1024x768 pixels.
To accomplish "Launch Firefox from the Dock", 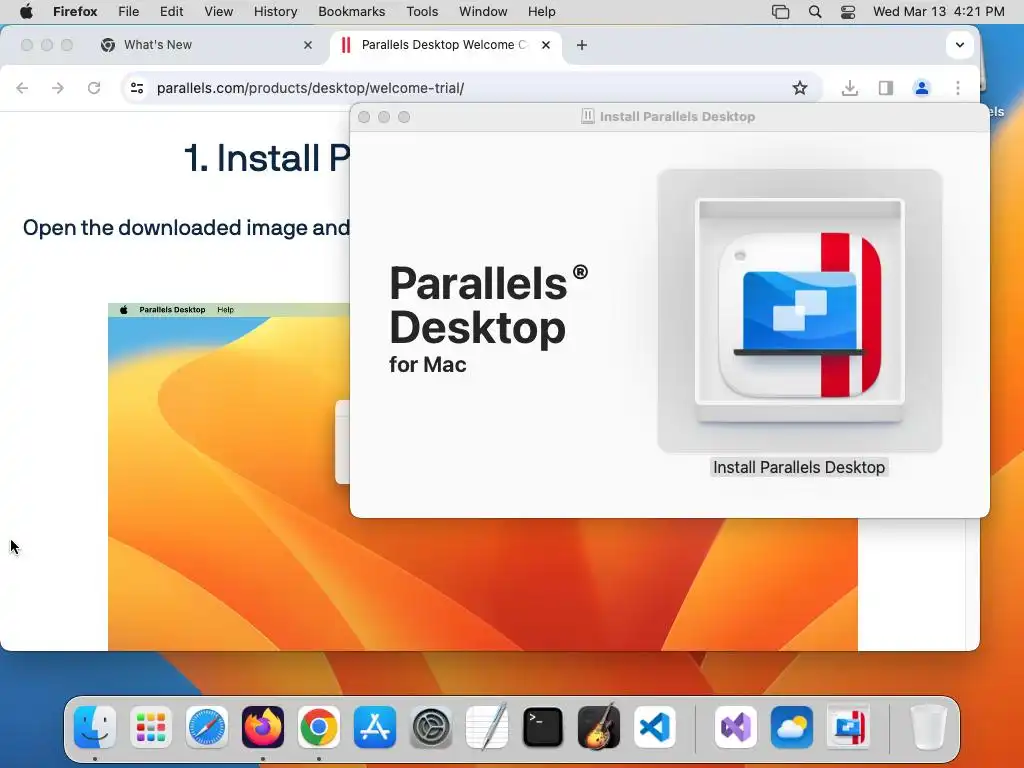I will pos(263,727).
